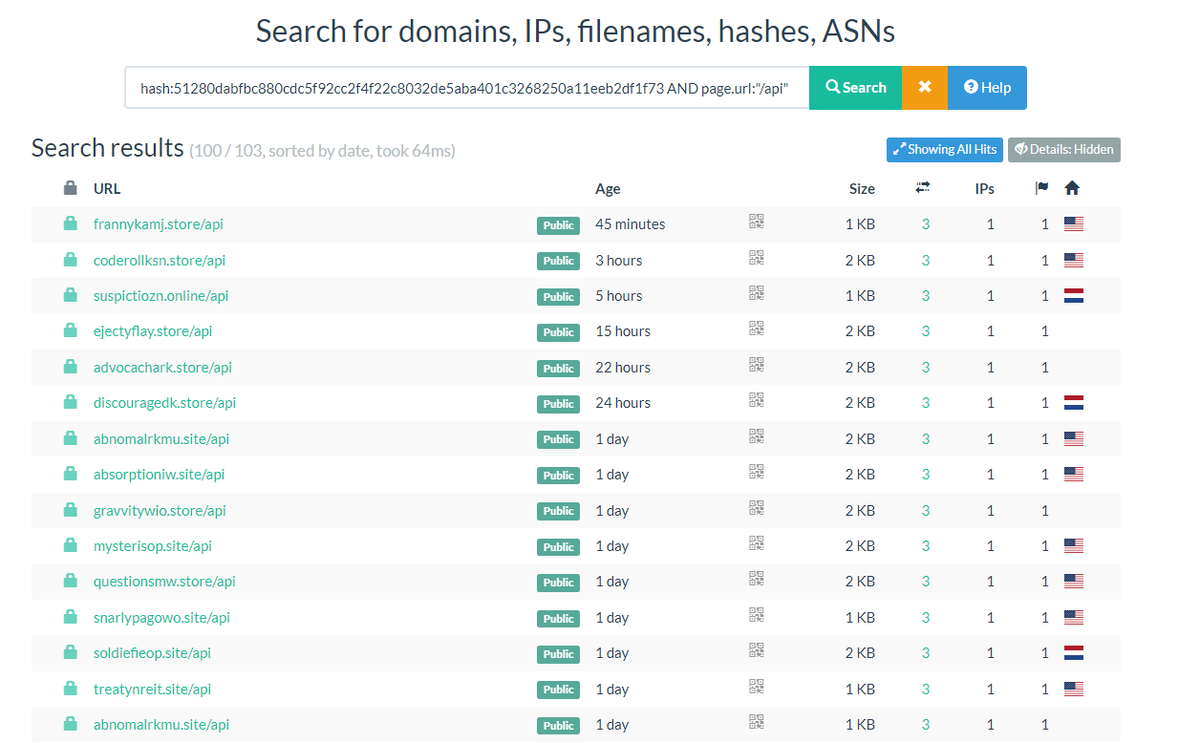Image resolution: width=1200 pixels, height=743 pixels.
Task: Click QR code icon for snarlypagowo.site row
Action: point(756,615)
